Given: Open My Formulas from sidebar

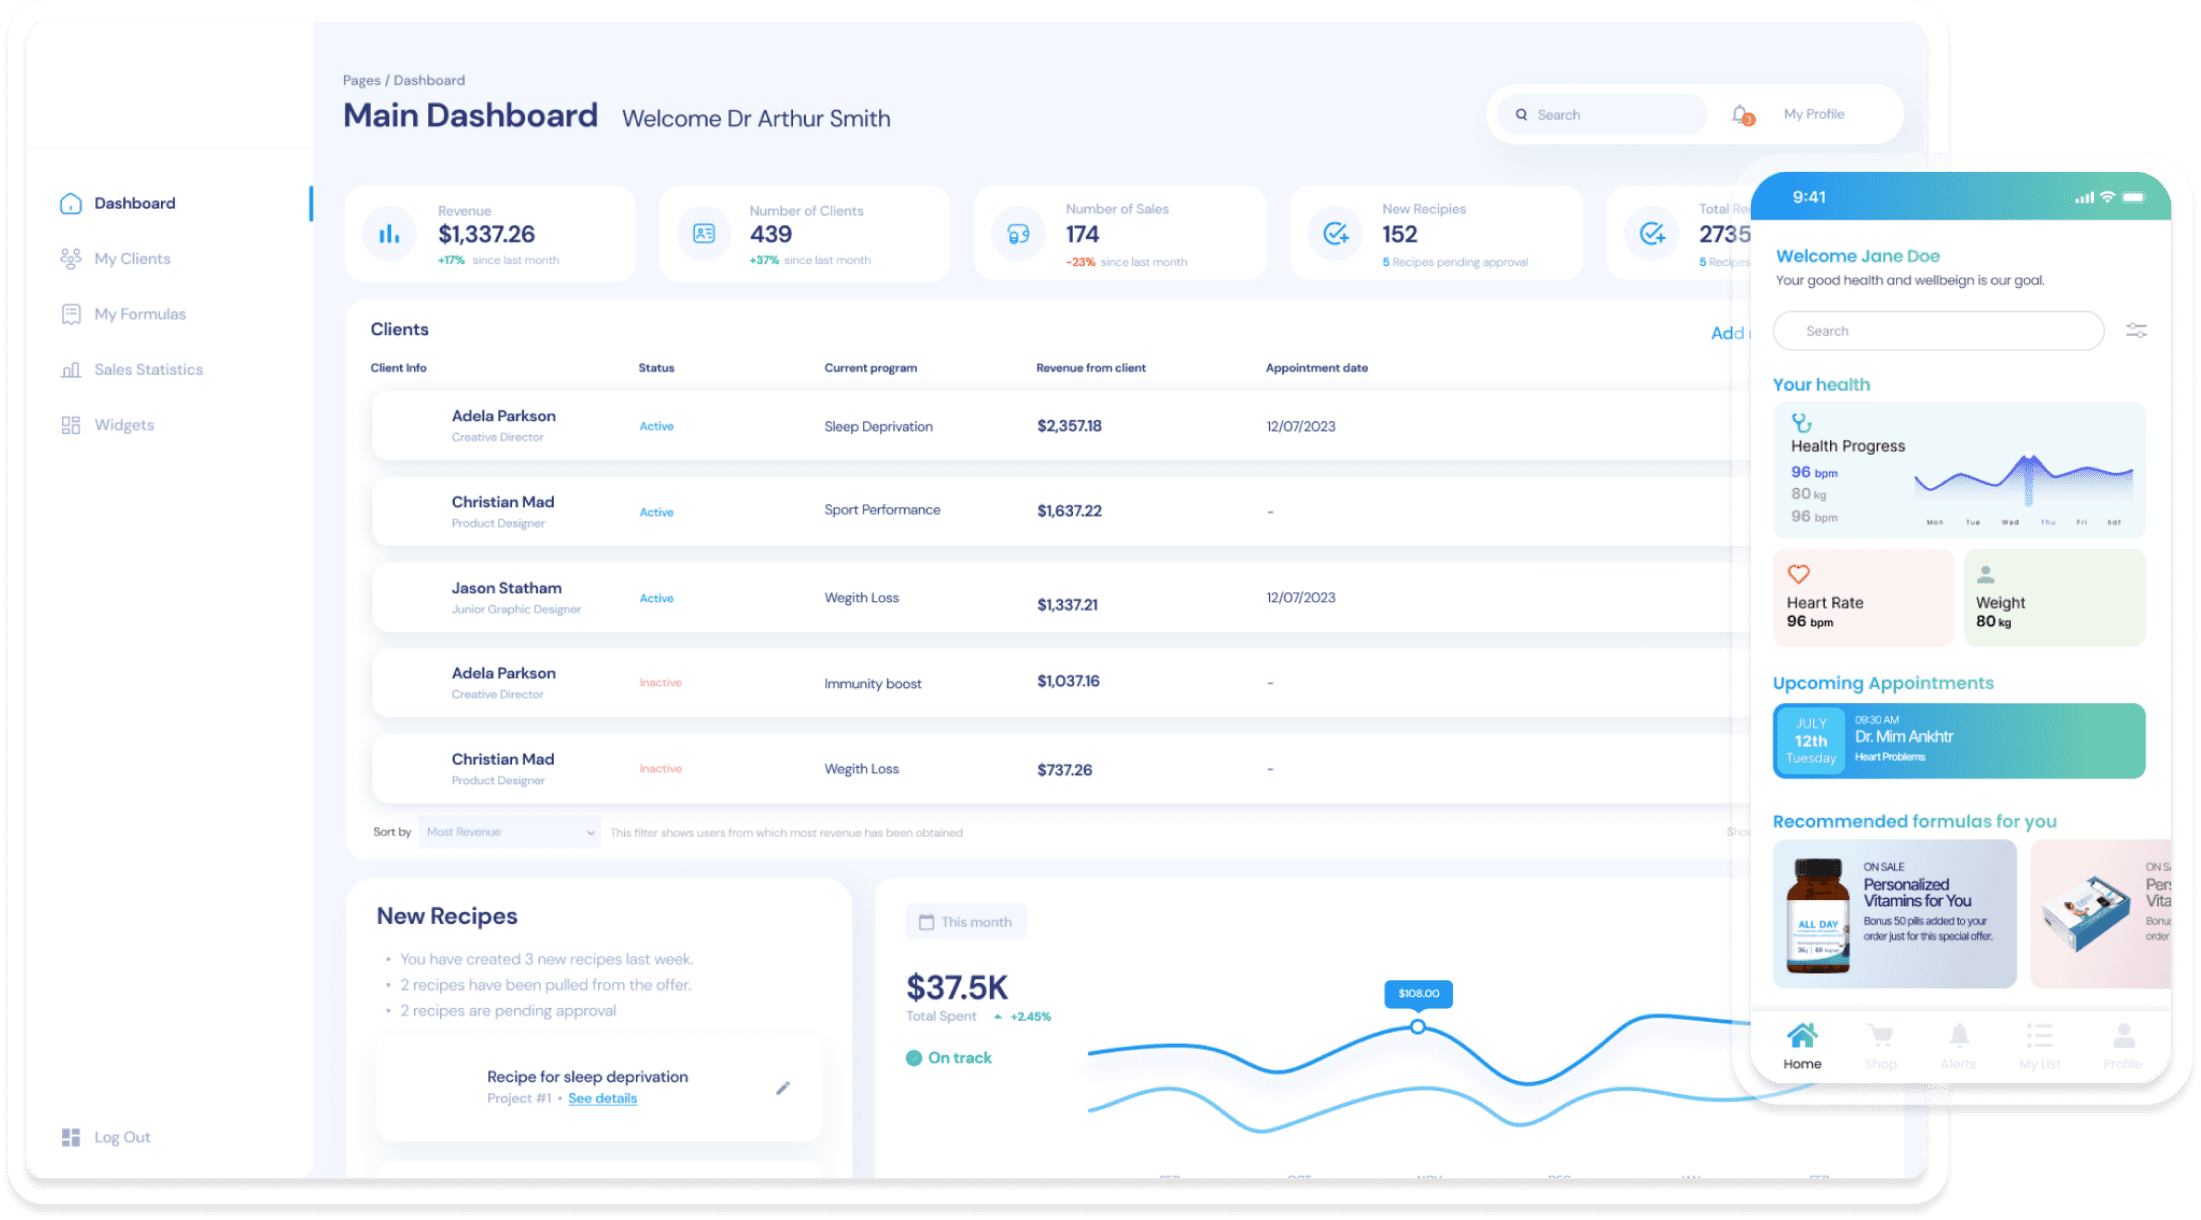Looking at the screenshot, I should coord(140,314).
